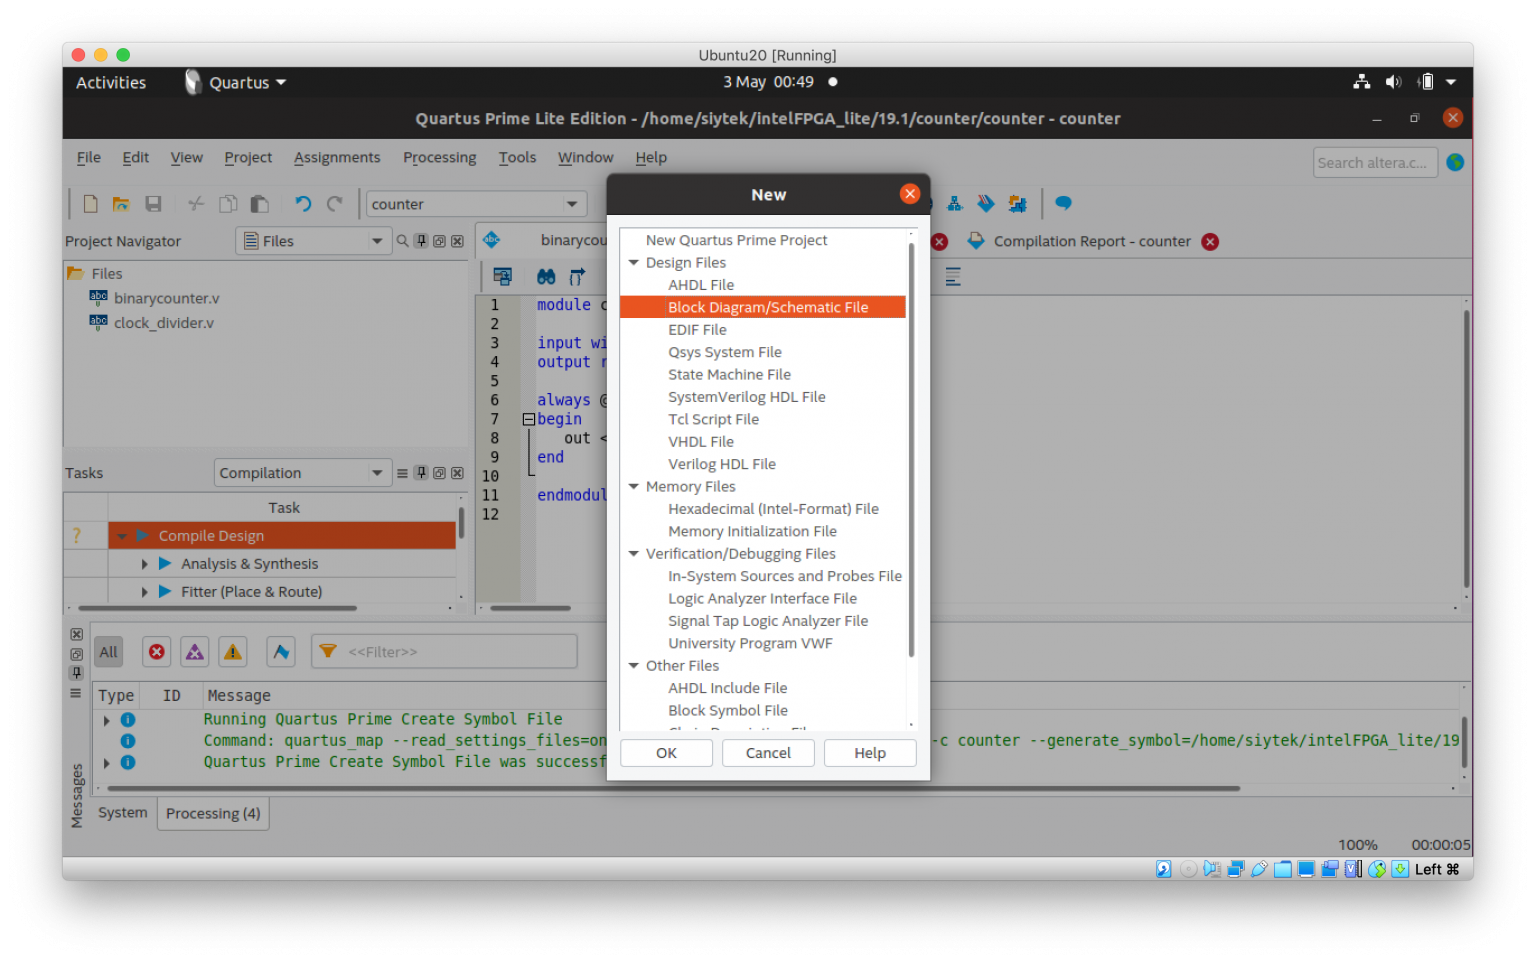1536x963 pixels.
Task: Save the project with the Save icon
Action: 153,203
